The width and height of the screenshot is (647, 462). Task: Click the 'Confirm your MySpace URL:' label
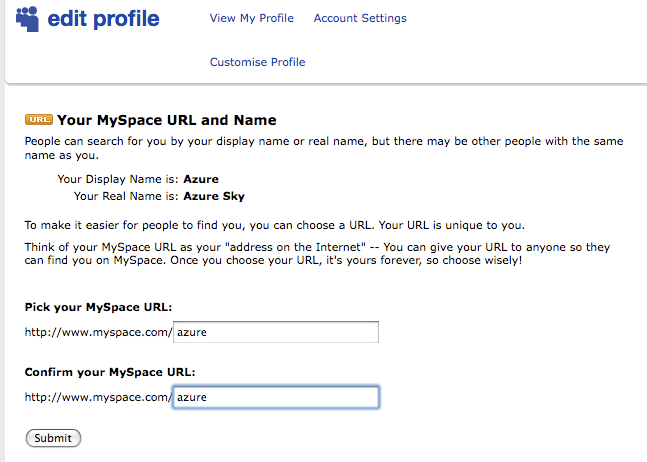(110, 372)
